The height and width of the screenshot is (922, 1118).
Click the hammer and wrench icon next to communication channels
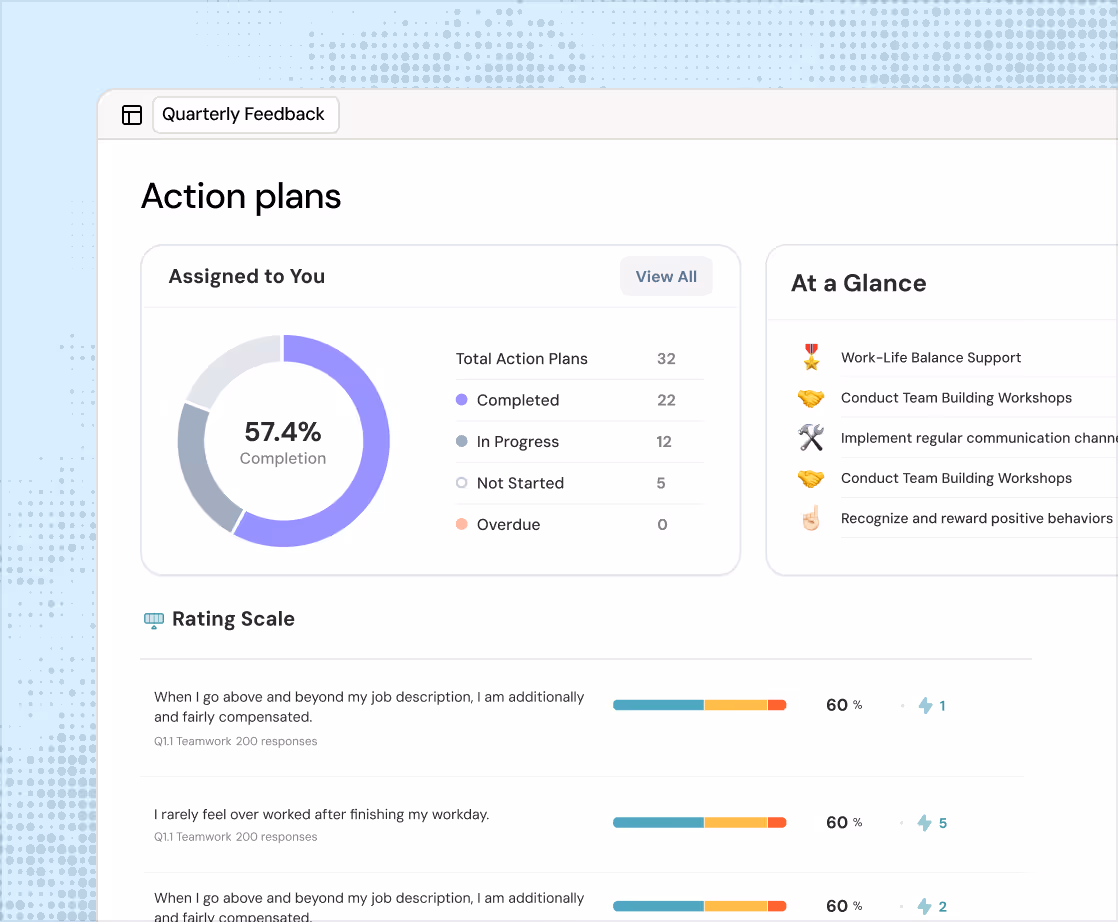point(810,437)
